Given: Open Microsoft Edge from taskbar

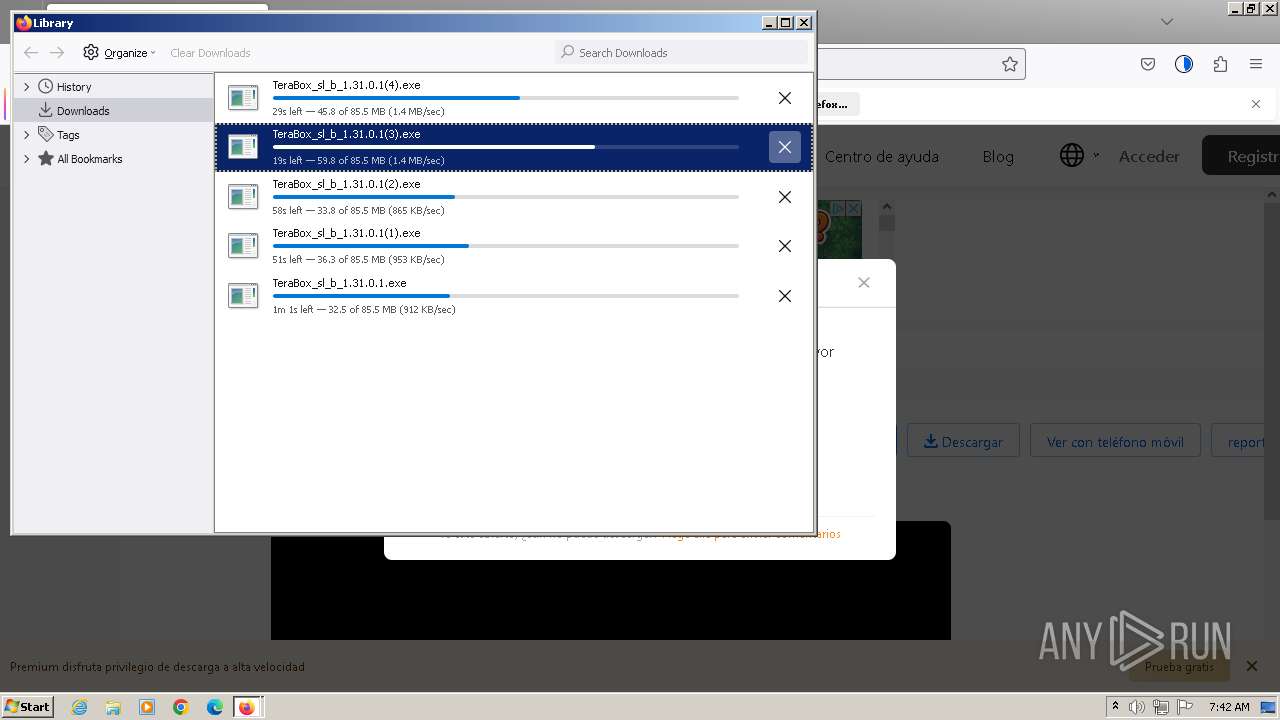Looking at the screenshot, I should click(215, 707).
